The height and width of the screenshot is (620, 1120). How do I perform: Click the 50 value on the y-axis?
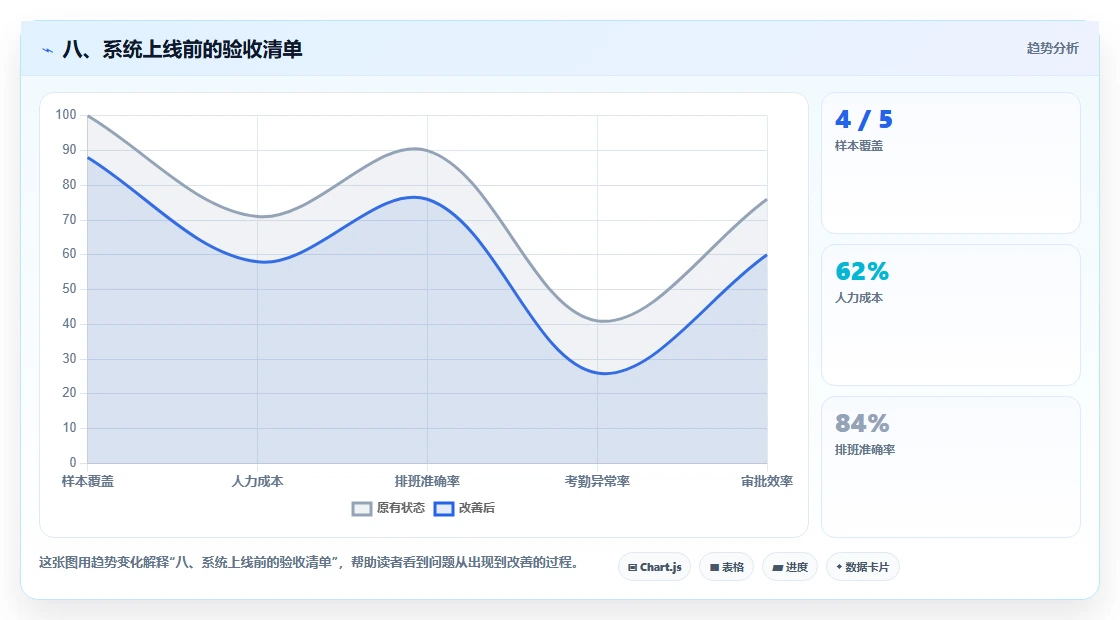point(69,289)
